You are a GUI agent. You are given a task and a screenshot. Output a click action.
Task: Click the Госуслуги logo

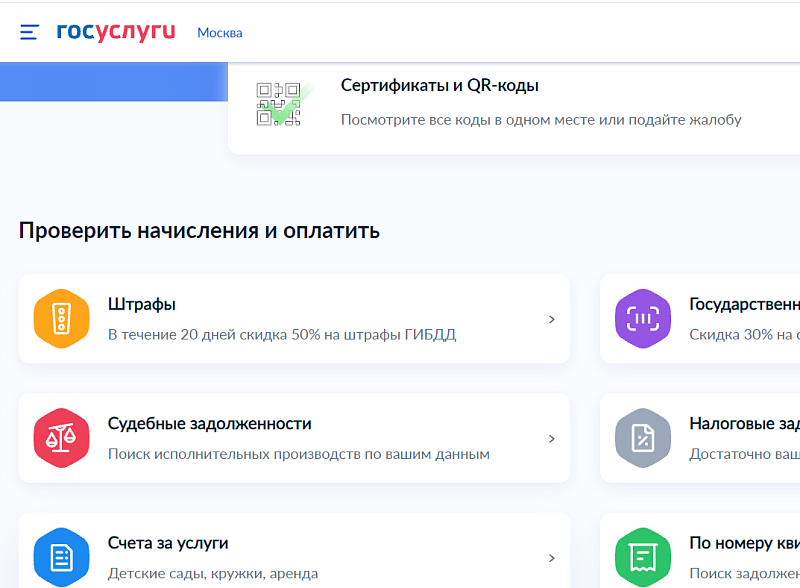click(116, 32)
